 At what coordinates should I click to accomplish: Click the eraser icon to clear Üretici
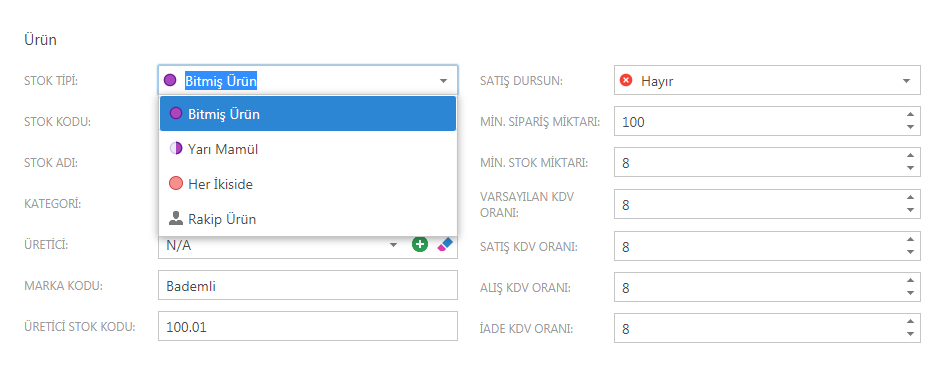pos(445,245)
